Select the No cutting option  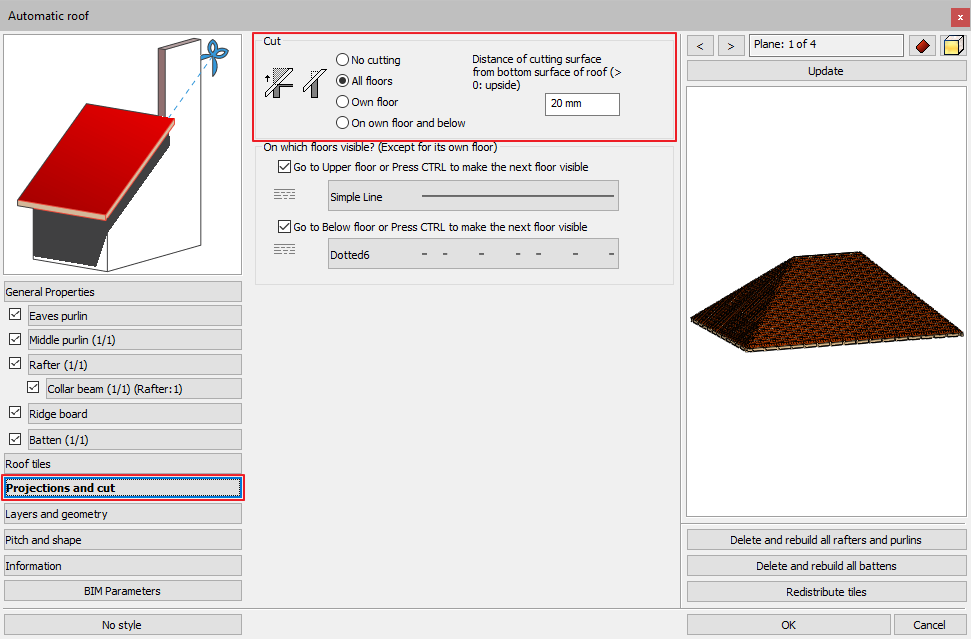click(343, 60)
